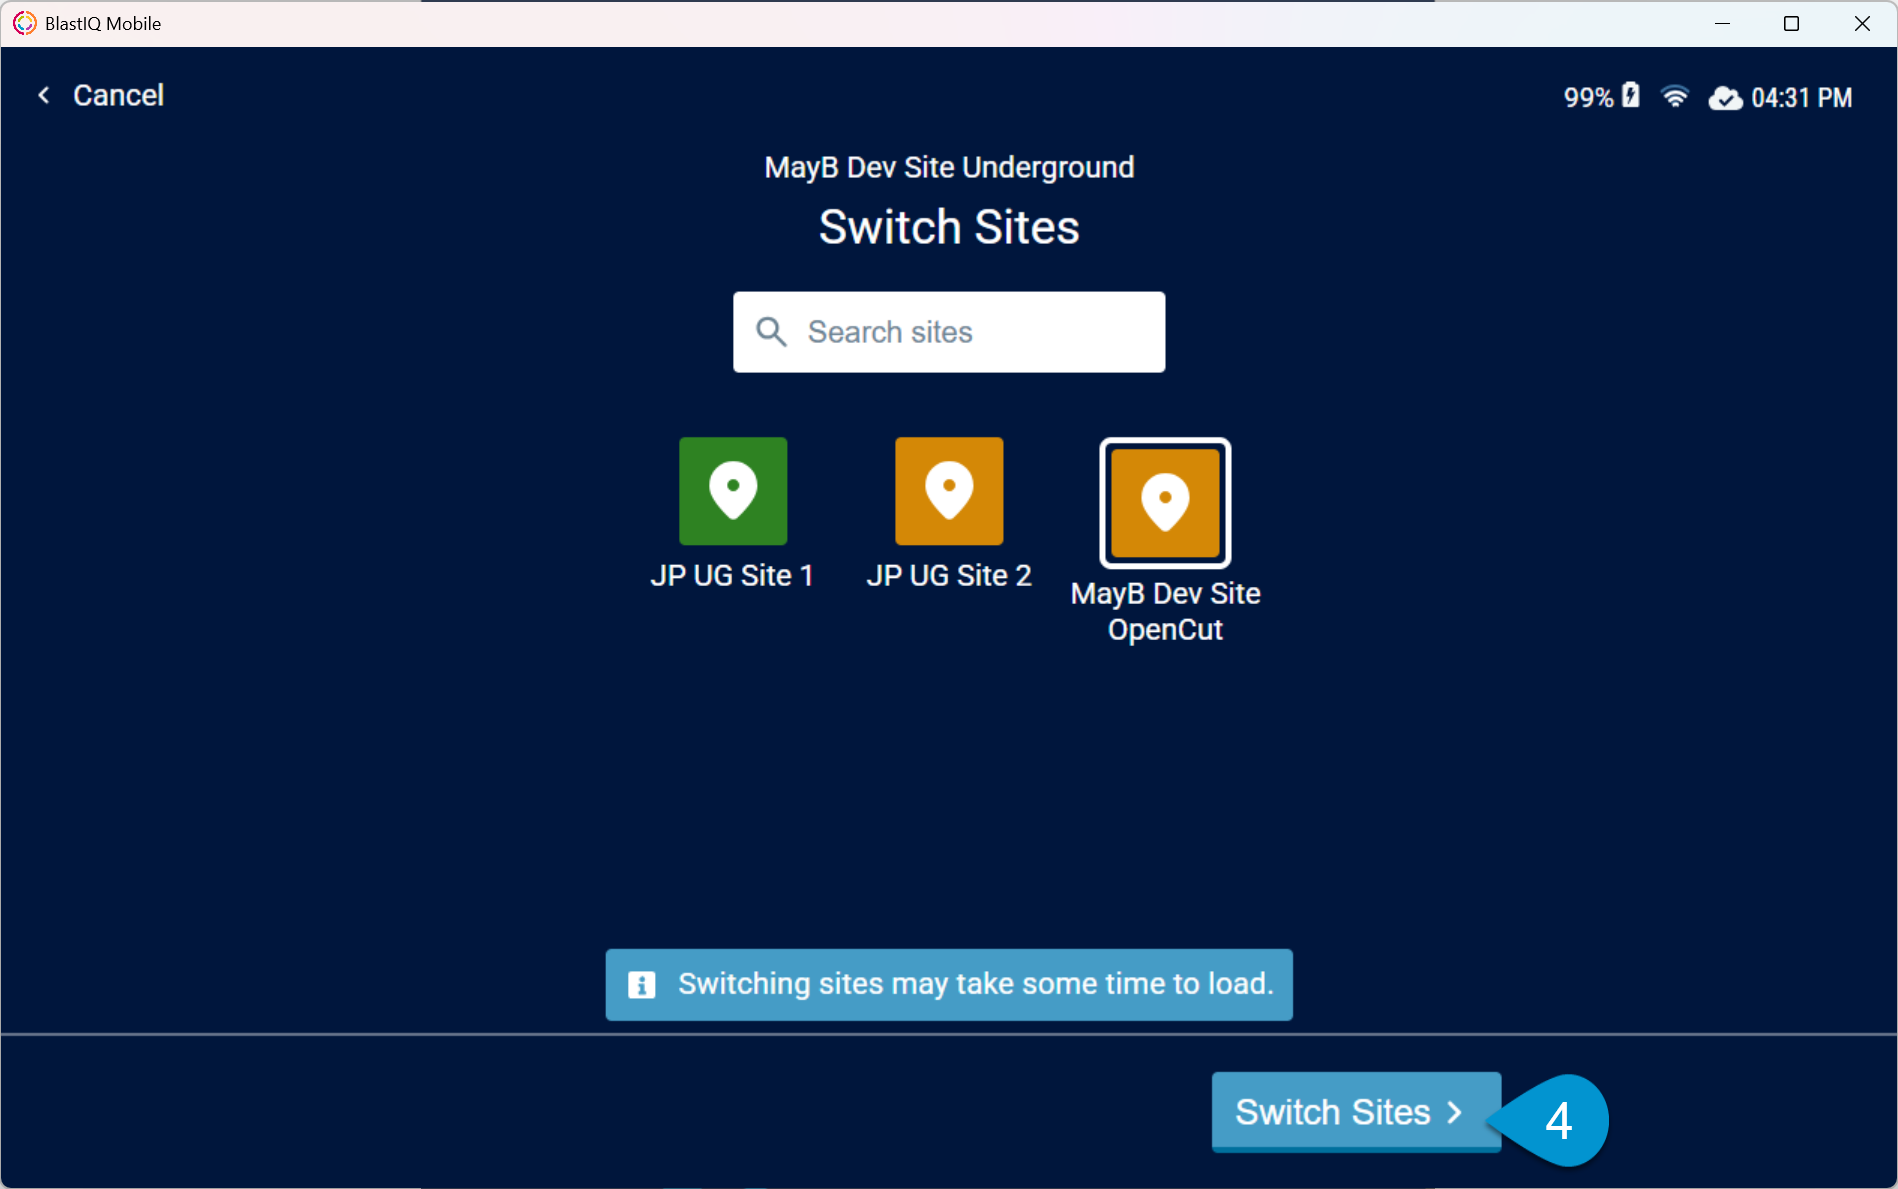The width and height of the screenshot is (1898, 1189).
Task: Click the info icon in the notice banner
Action: (x=641, y=985)
